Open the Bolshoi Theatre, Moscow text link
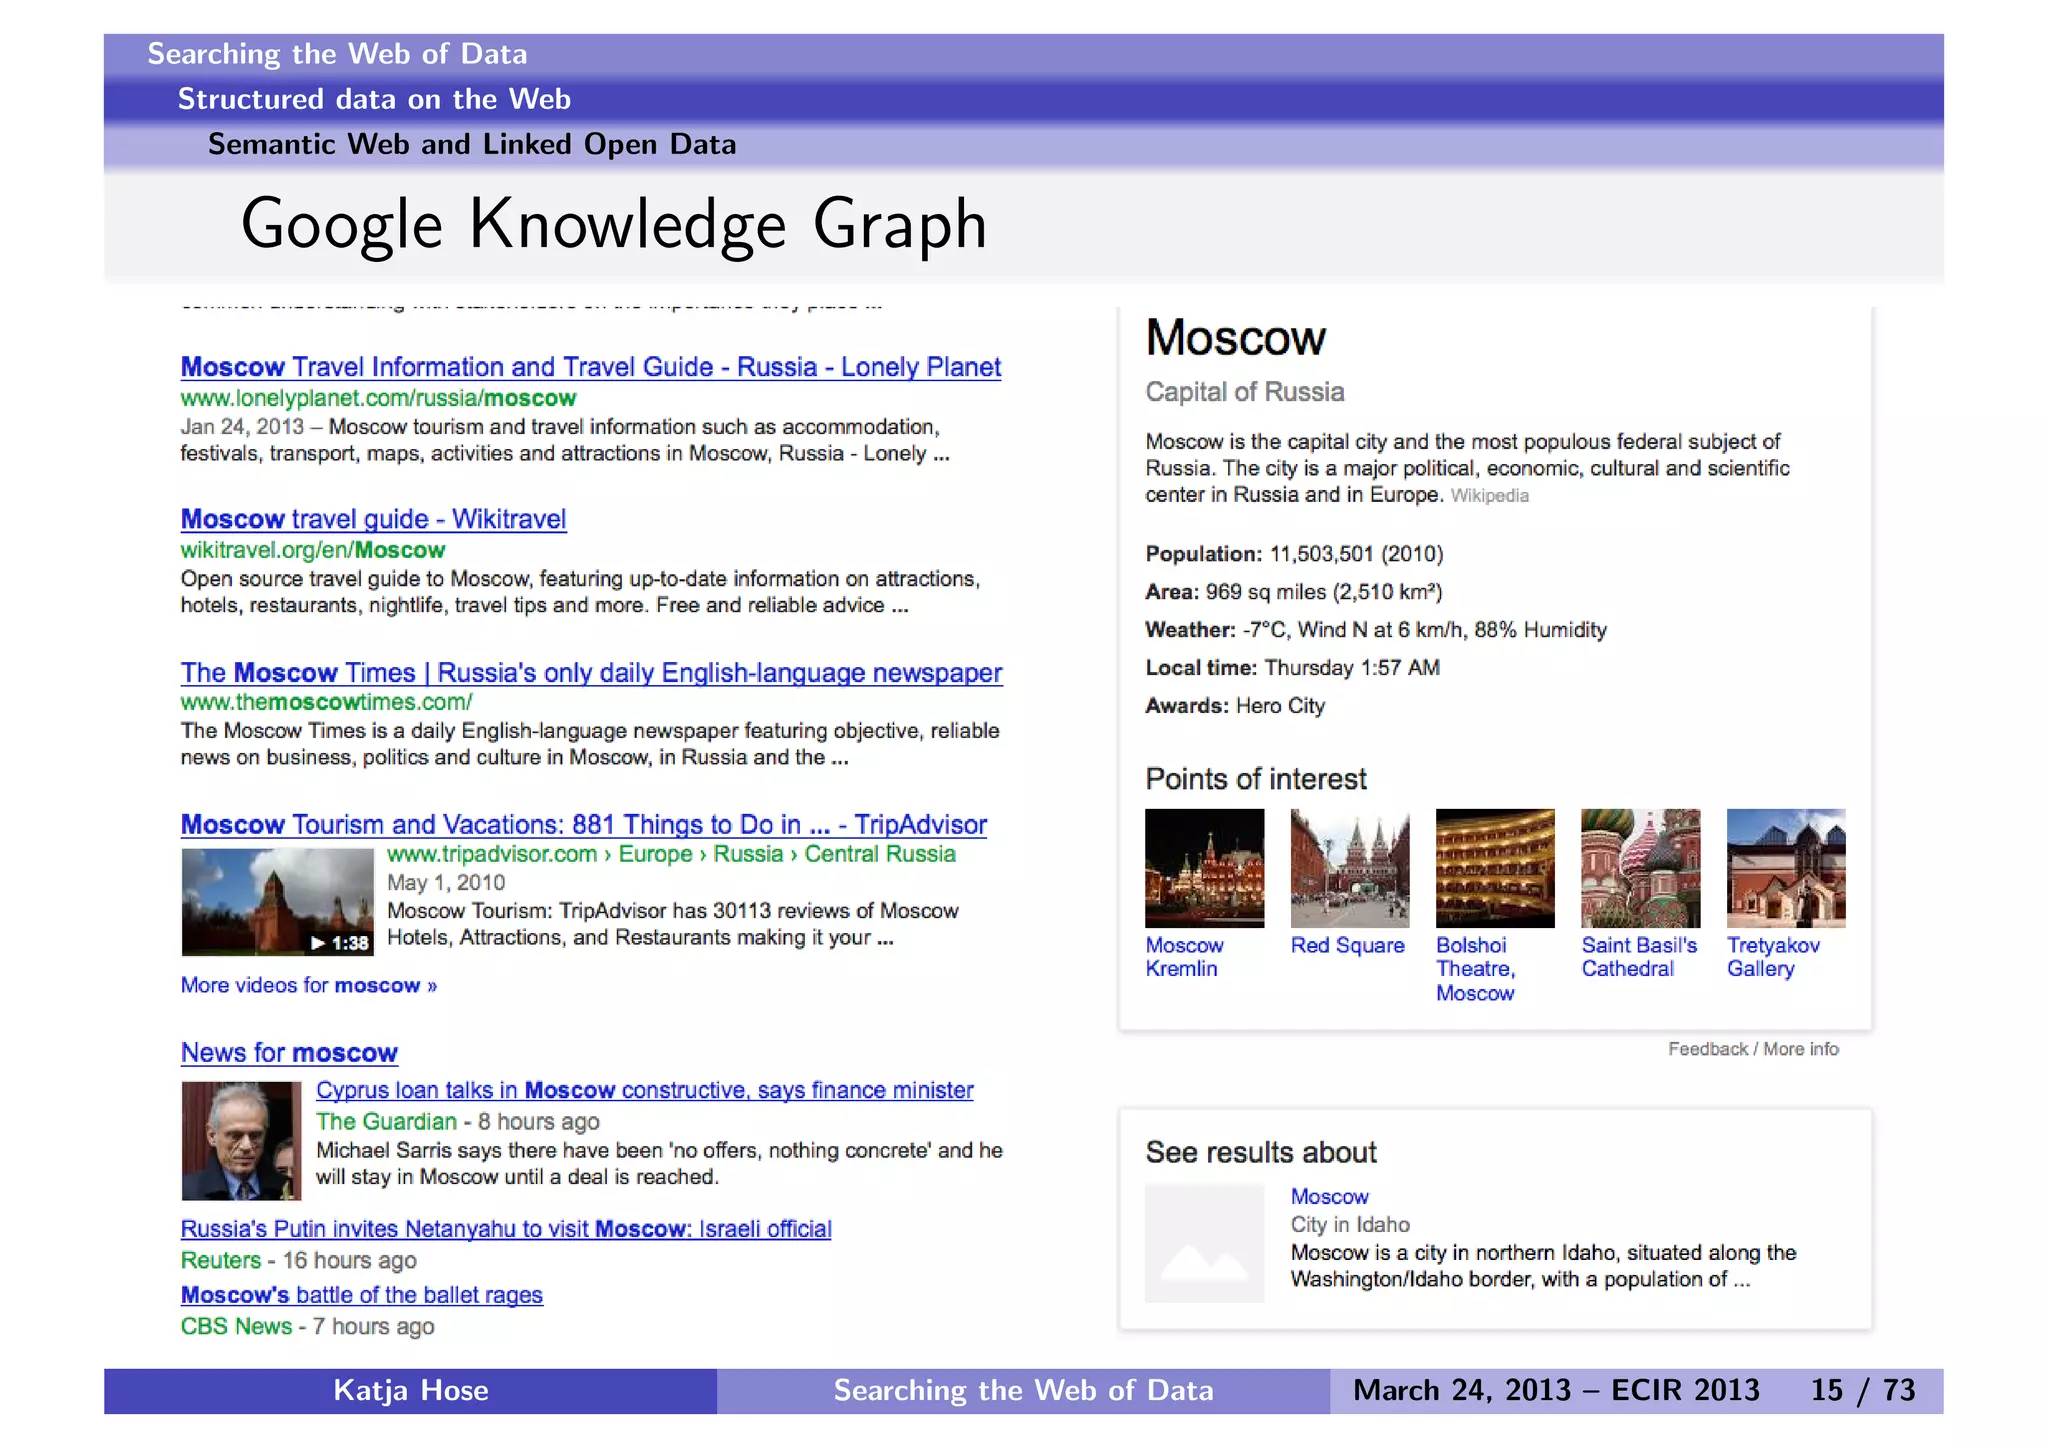Screen dimensions: 2048x1448 [x=1476, y=969]
